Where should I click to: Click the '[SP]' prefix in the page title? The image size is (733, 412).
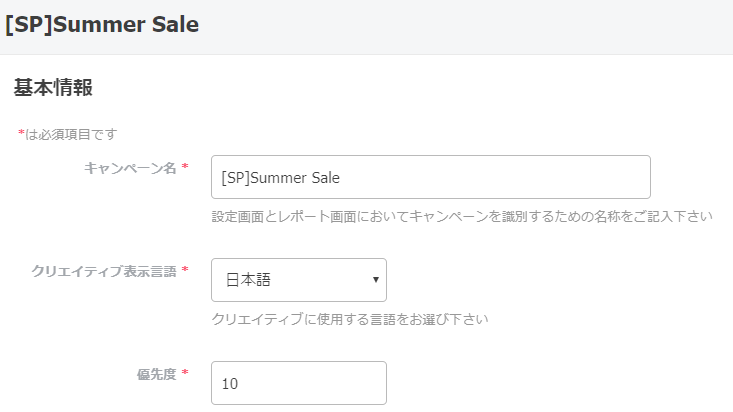pyautogui.click(x=28, y=25)
